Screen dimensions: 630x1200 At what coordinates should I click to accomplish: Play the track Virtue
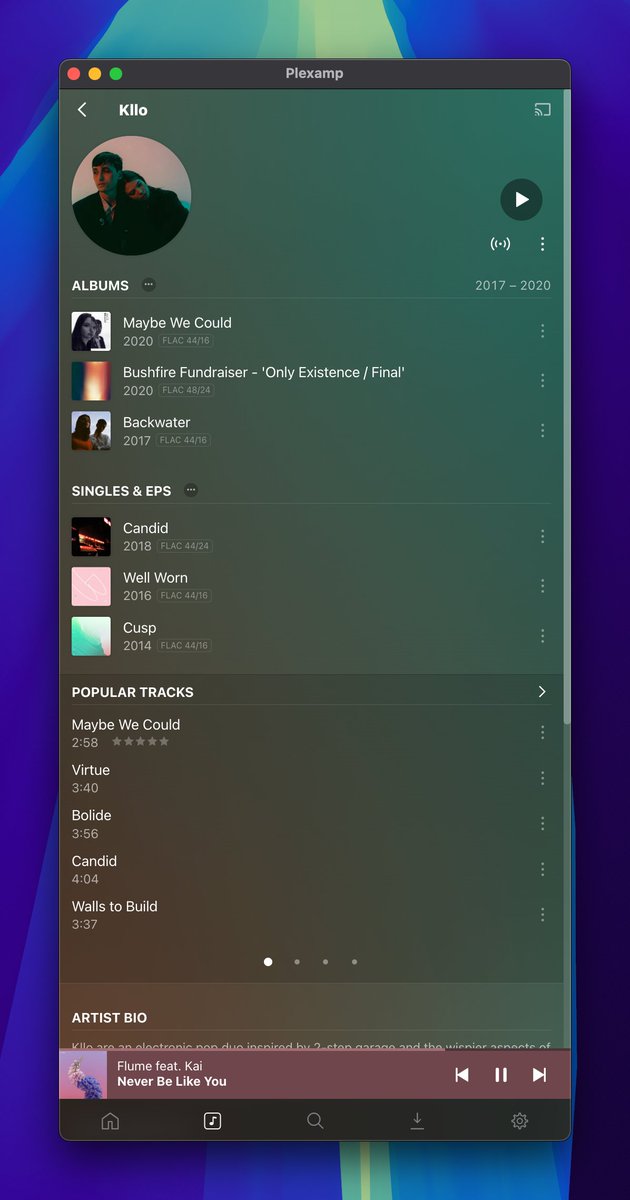tap(91, 770)
